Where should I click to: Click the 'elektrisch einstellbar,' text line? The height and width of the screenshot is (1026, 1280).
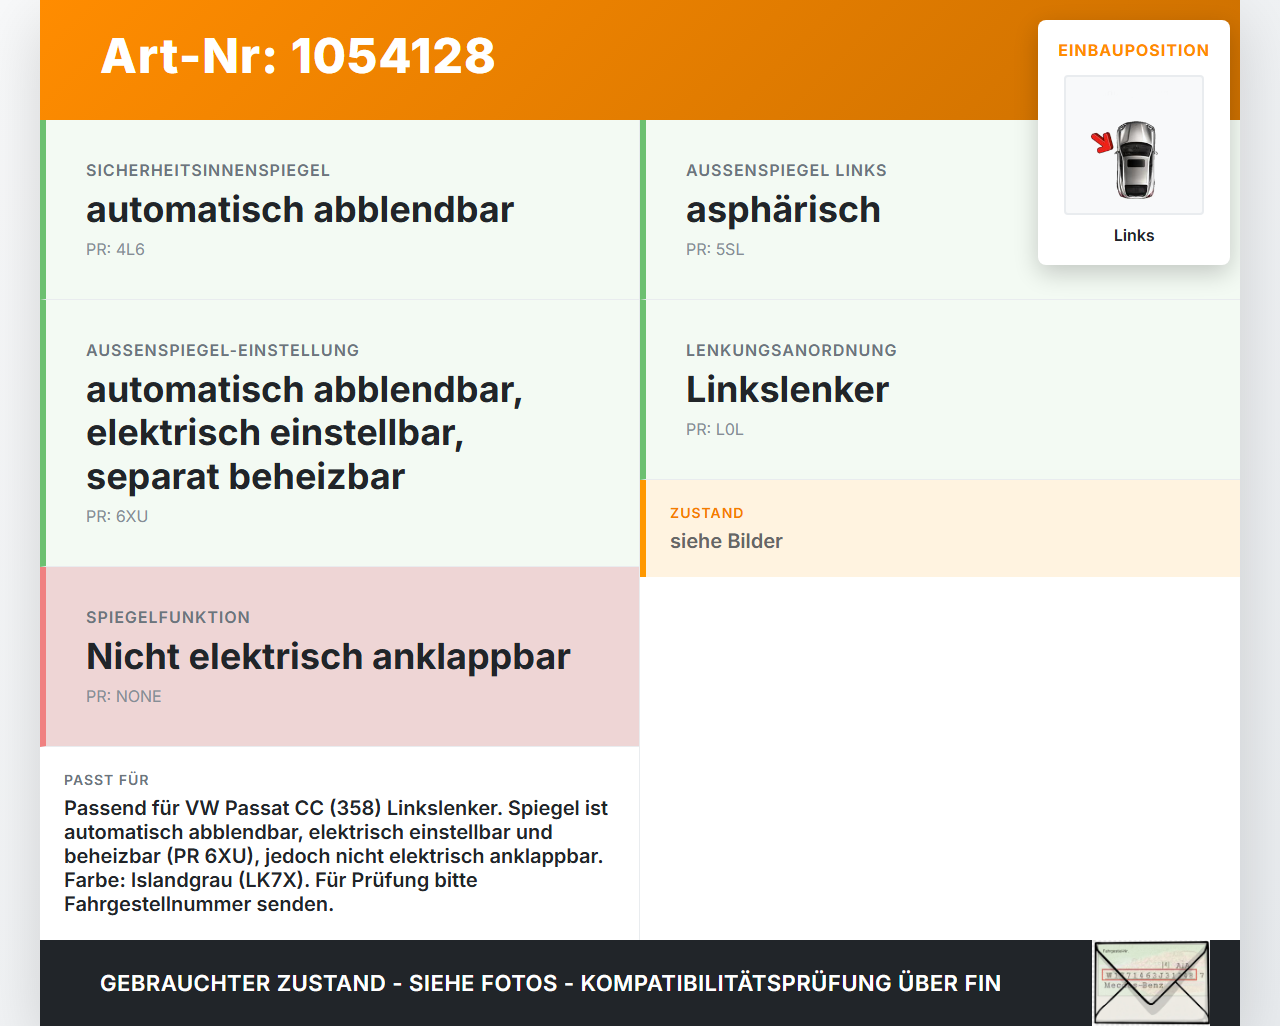point(275,432)
